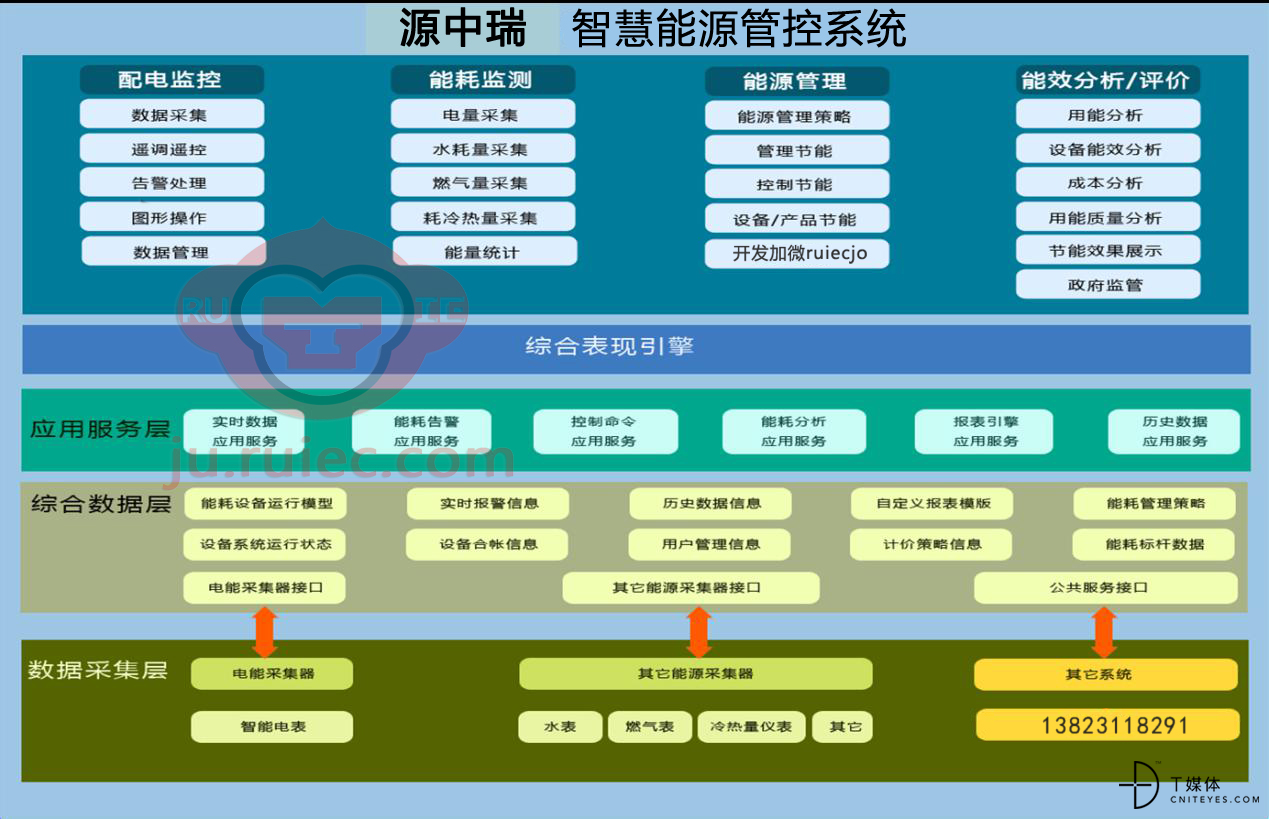This screenshot has height=819, width=1269.
Task: Select the green 电能采集器 box
Action: (x=272, y=674)
